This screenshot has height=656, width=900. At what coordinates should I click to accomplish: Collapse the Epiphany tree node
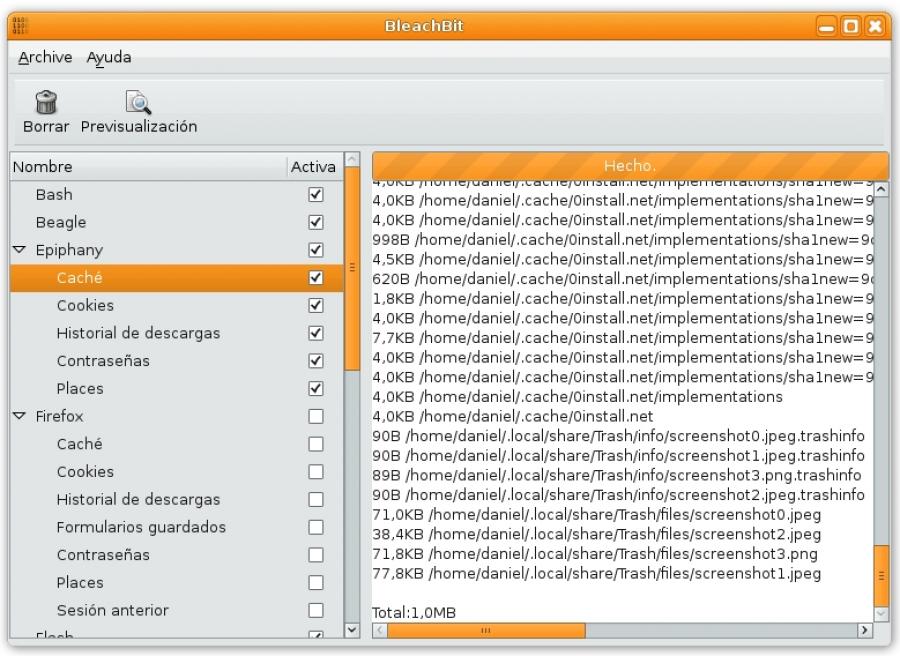coord(20,250)
